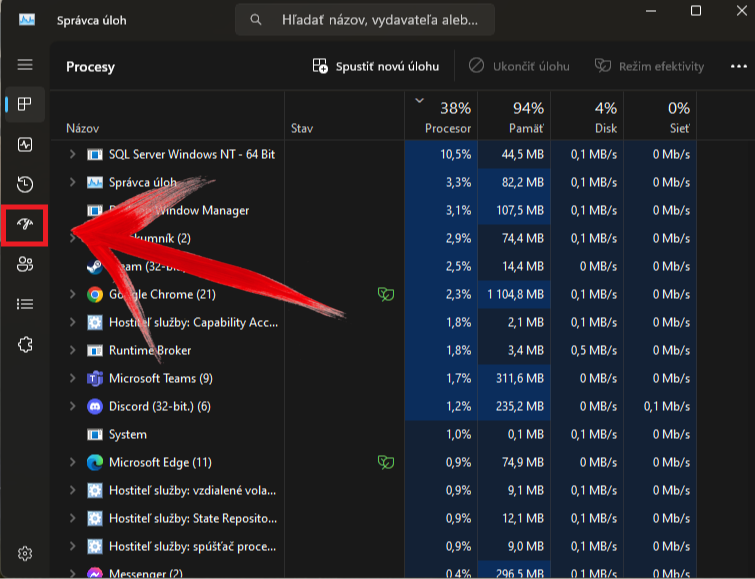Click the System process icon
Image resolution: width=755 pixels, height=579 pixels.
(95, 434)
